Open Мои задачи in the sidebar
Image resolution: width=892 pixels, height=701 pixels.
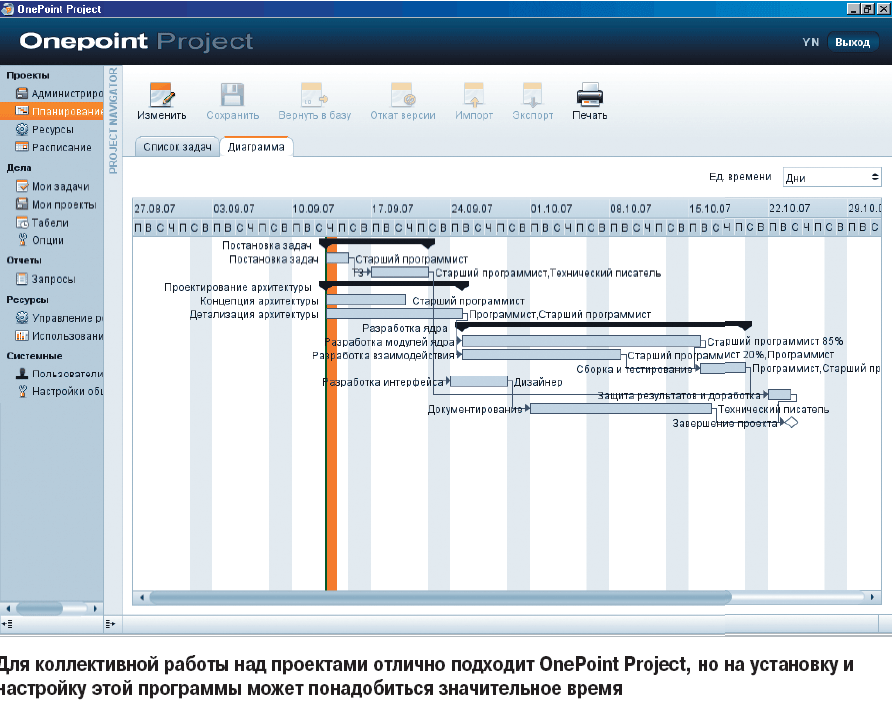coord(60,186)
